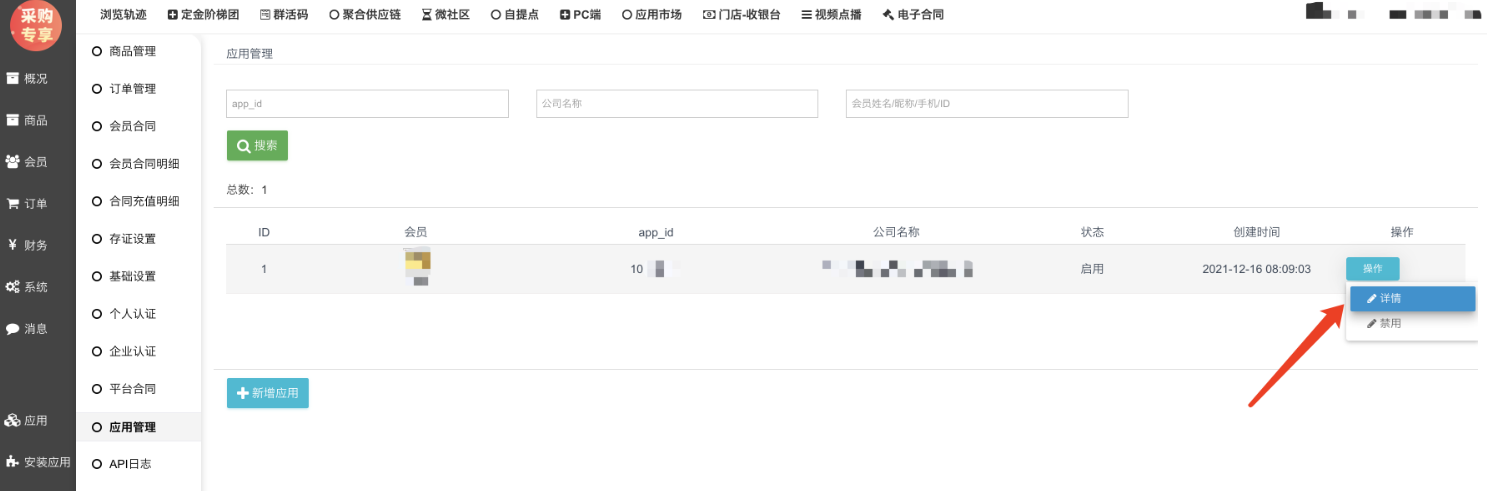The width and height of the screenshot is (1487, 491).
Task: Click the green 搜索 search button
Action: tap(257, 146)
